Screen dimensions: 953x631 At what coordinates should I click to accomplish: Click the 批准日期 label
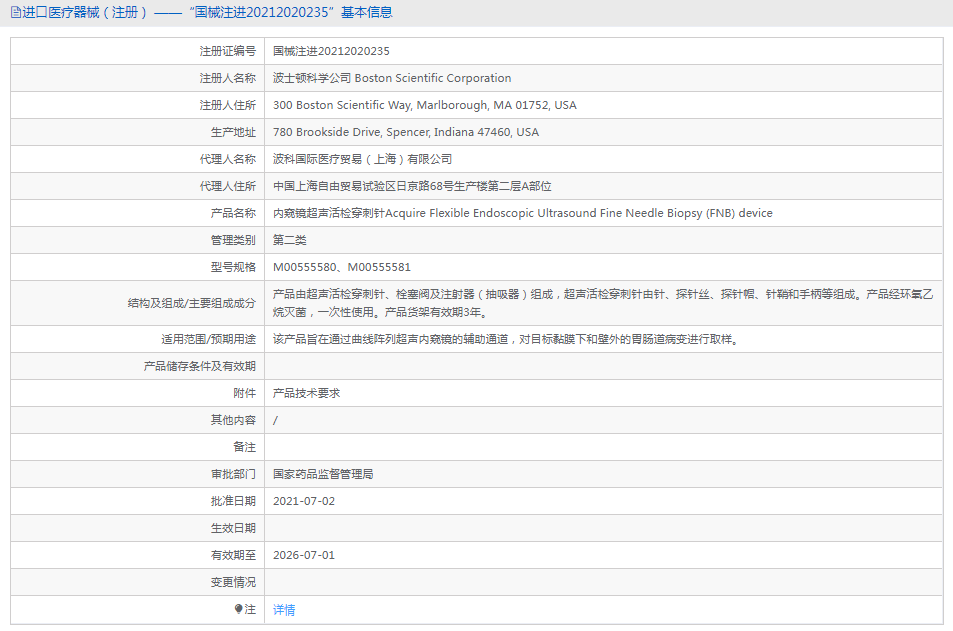point(233,501)
